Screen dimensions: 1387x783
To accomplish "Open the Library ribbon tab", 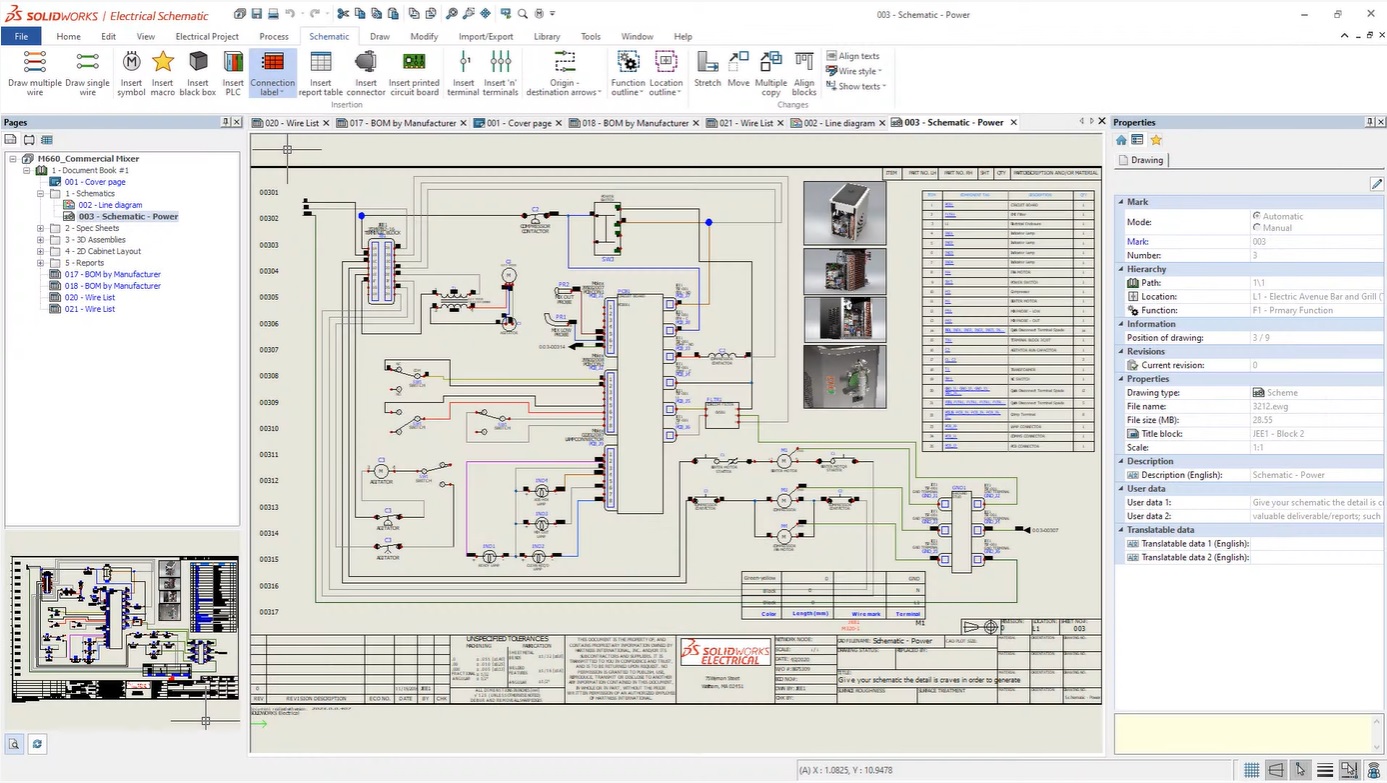I will click(x=547, y=36).
